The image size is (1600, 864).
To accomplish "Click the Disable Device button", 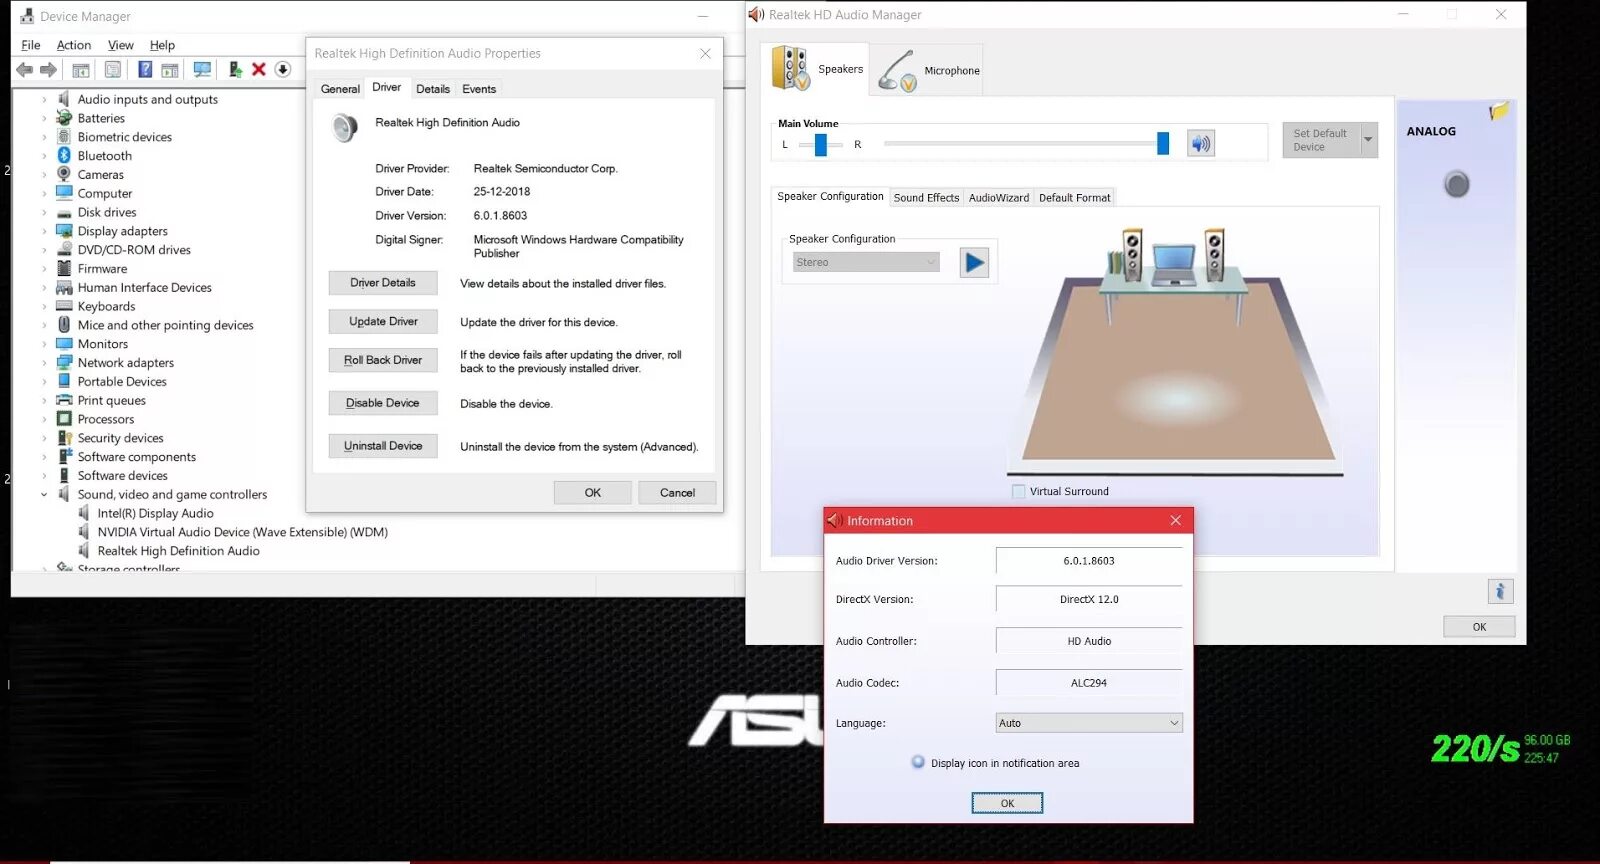I will (x=383, y=403).
